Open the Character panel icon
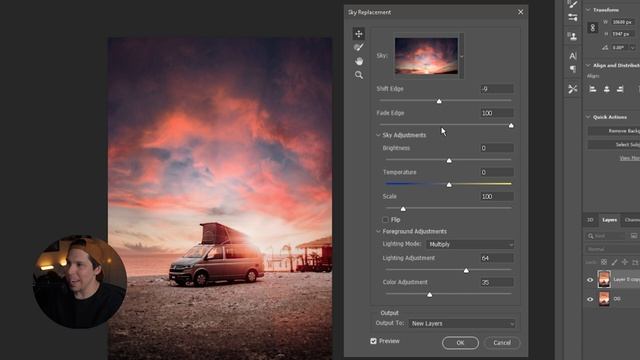Viewport: 640px width, 360px height. [x=573, y=56]
